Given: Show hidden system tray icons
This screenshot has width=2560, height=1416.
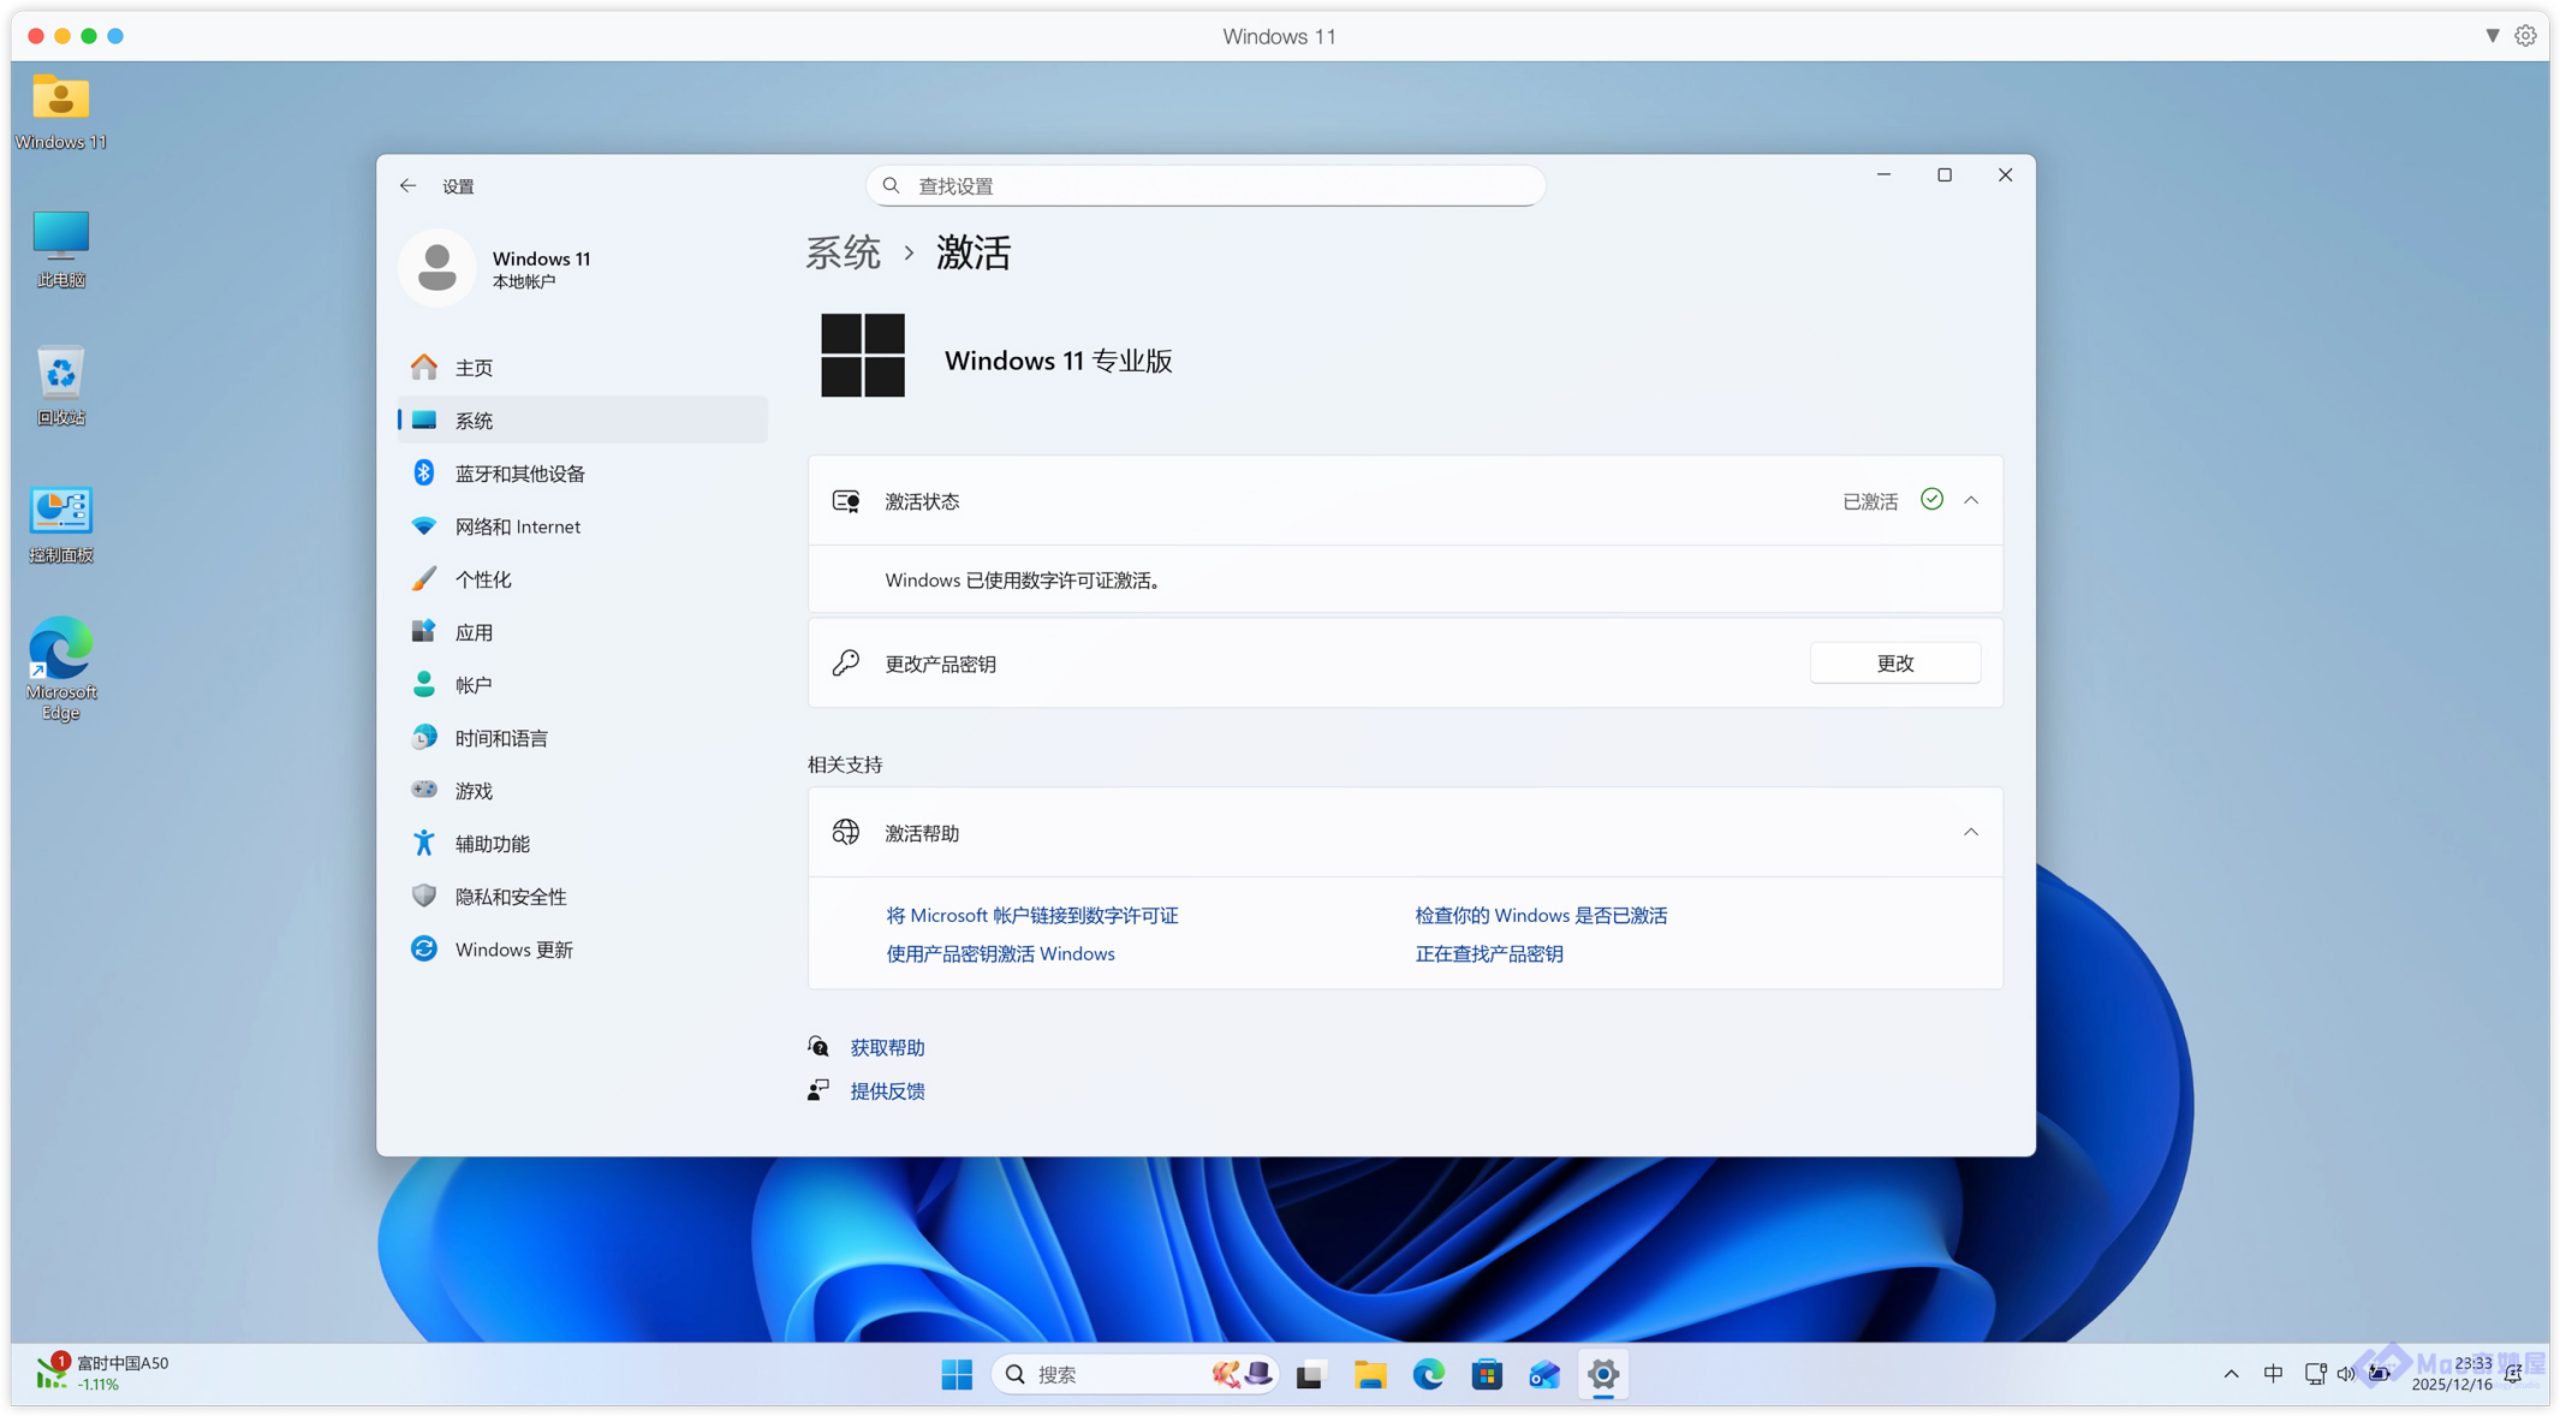Looking at the screenshot, I should click(2230, 1375).
